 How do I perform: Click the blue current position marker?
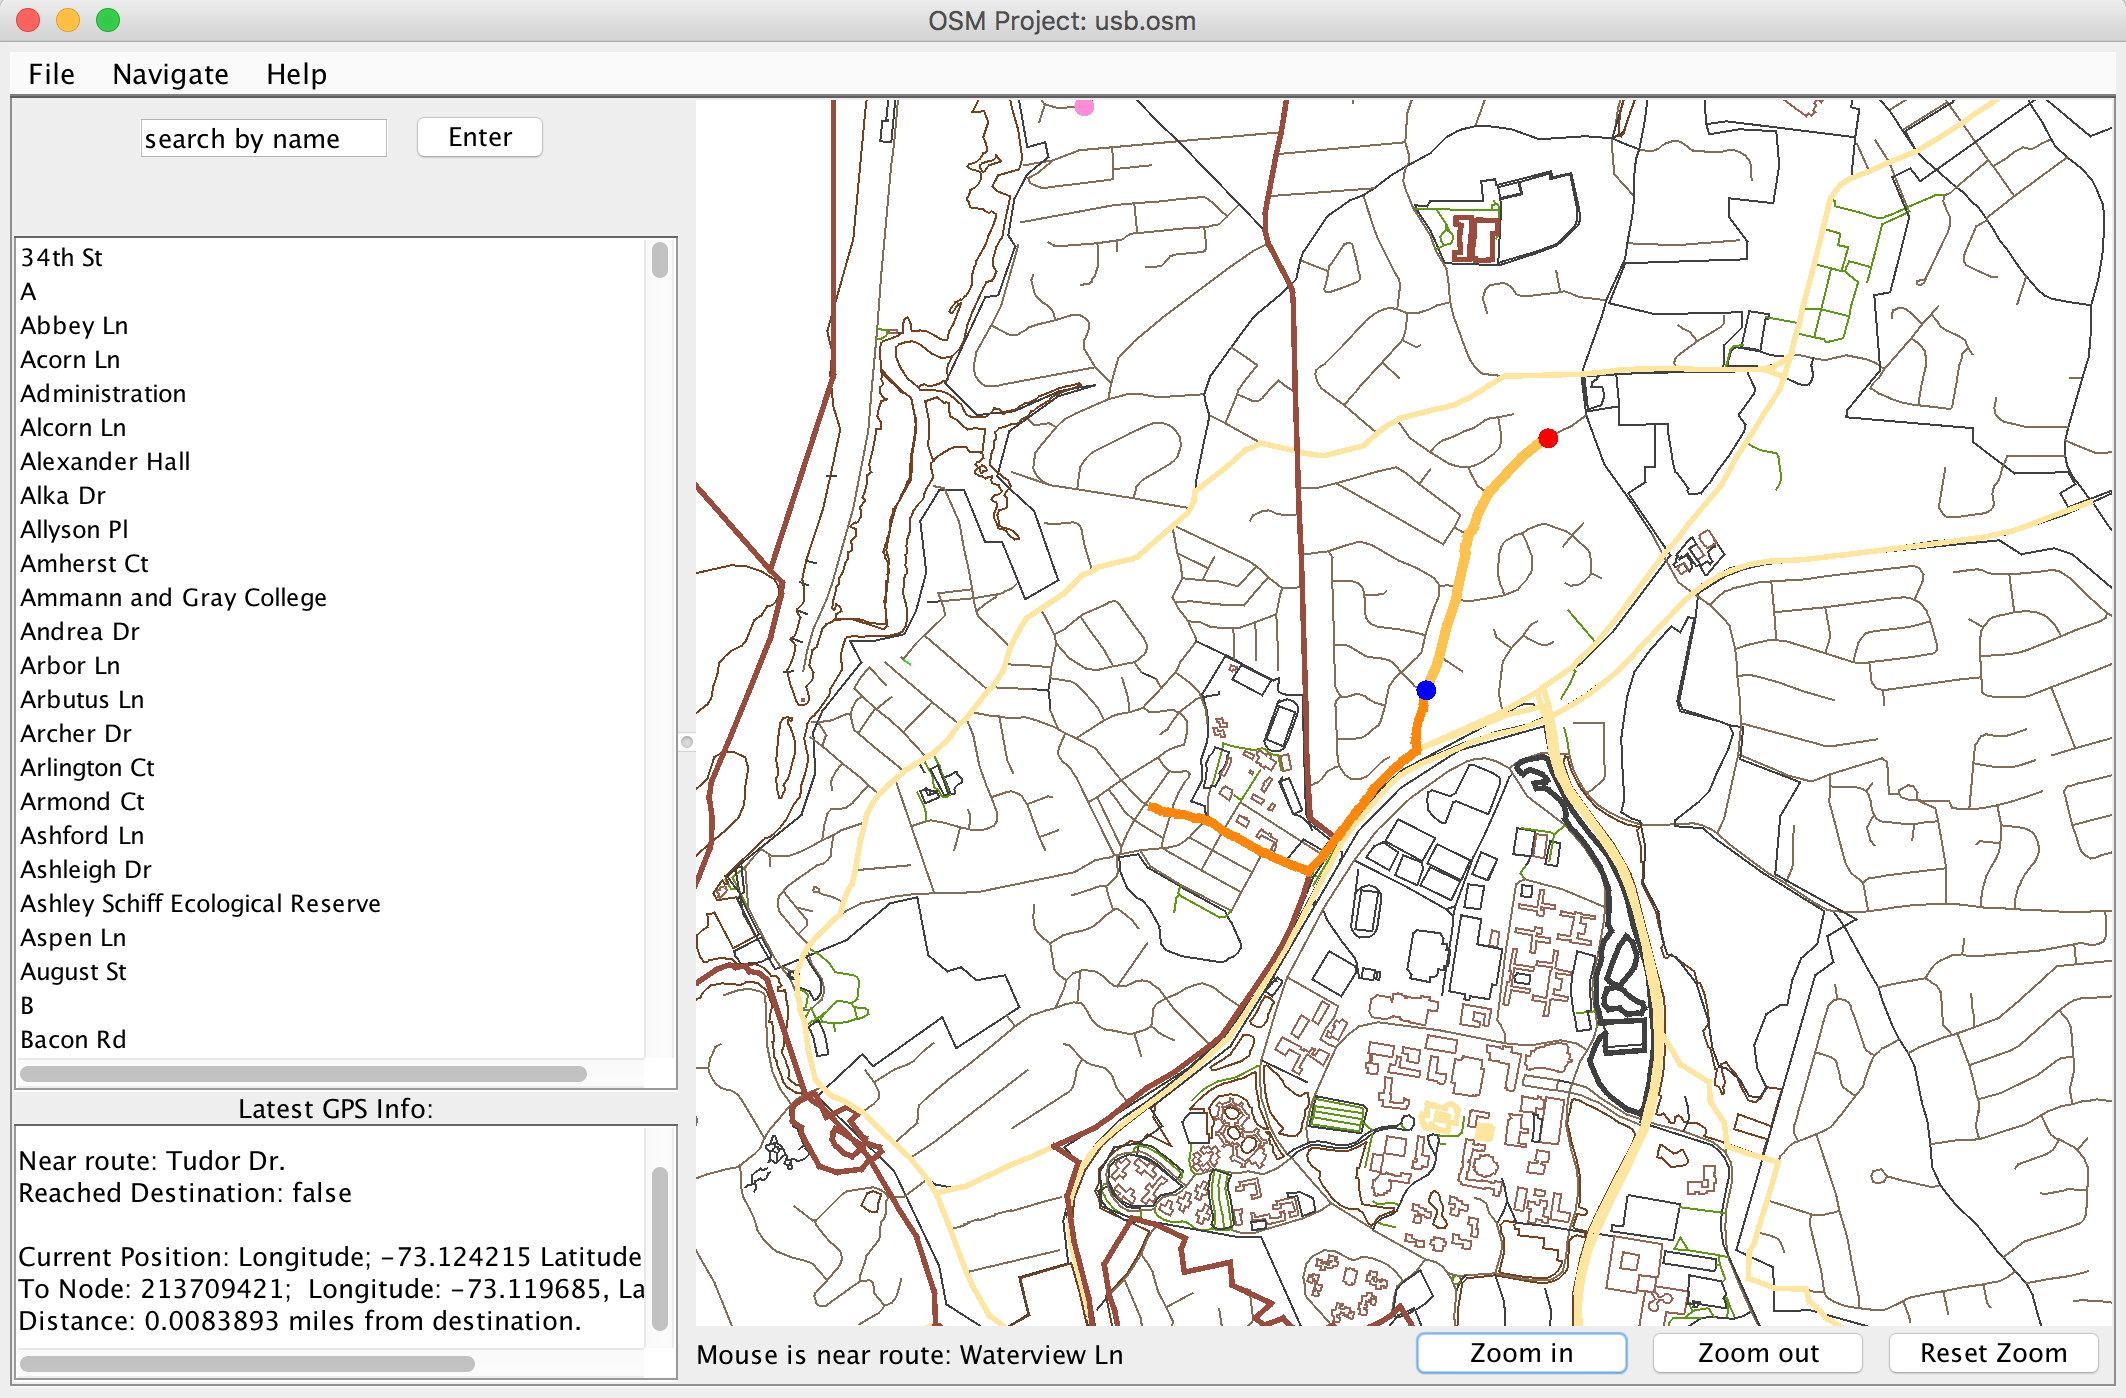point(1426,690)
